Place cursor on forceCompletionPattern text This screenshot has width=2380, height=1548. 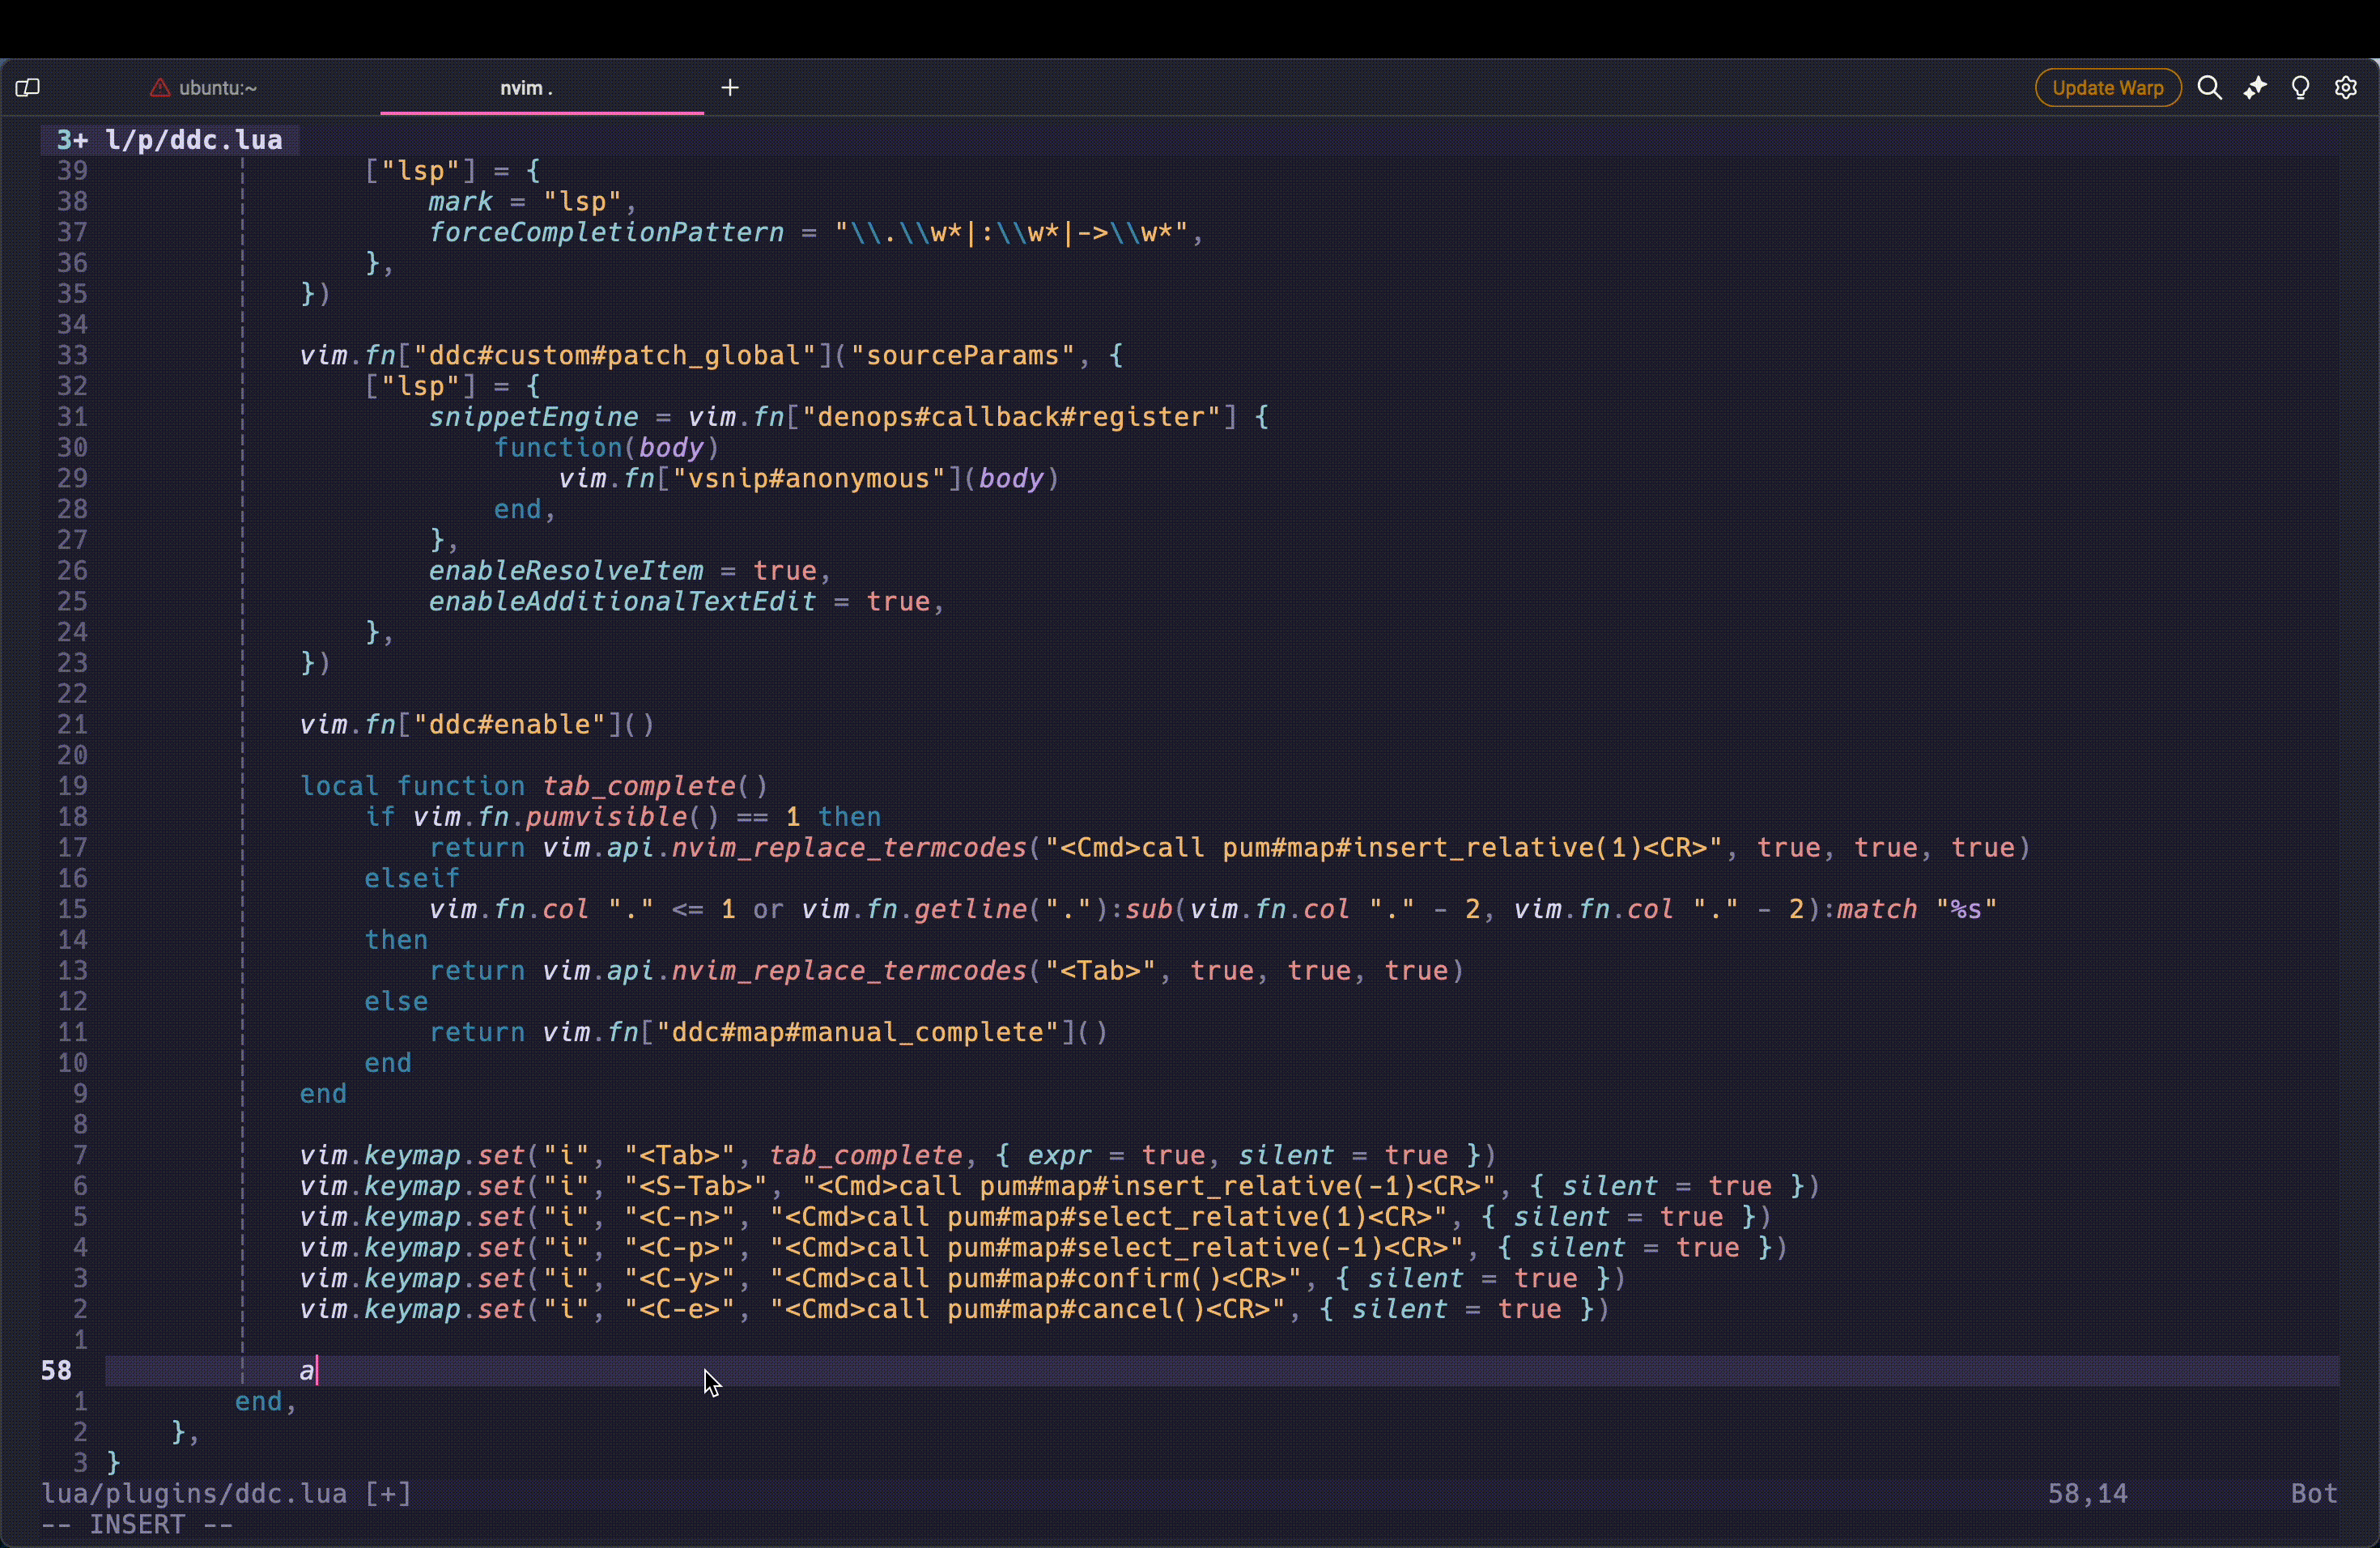[x=606, y=233]
